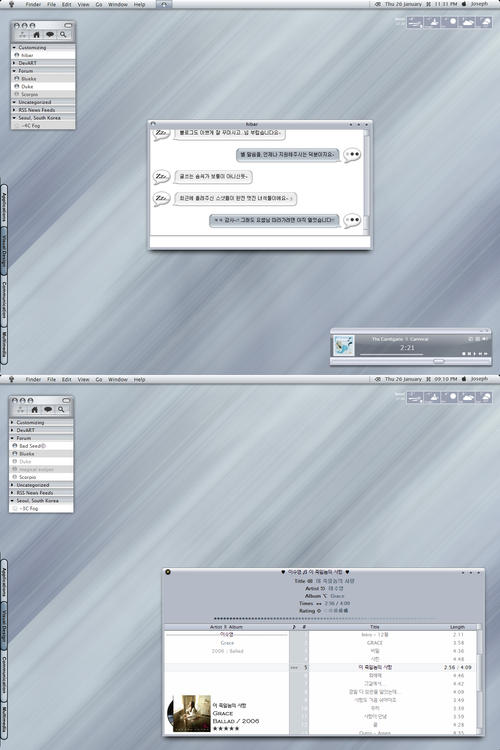The image size is (500, 750).
Task: Click the Thu 26 January date on 09:10 PM menu bar
Action: tap(403, 379)
